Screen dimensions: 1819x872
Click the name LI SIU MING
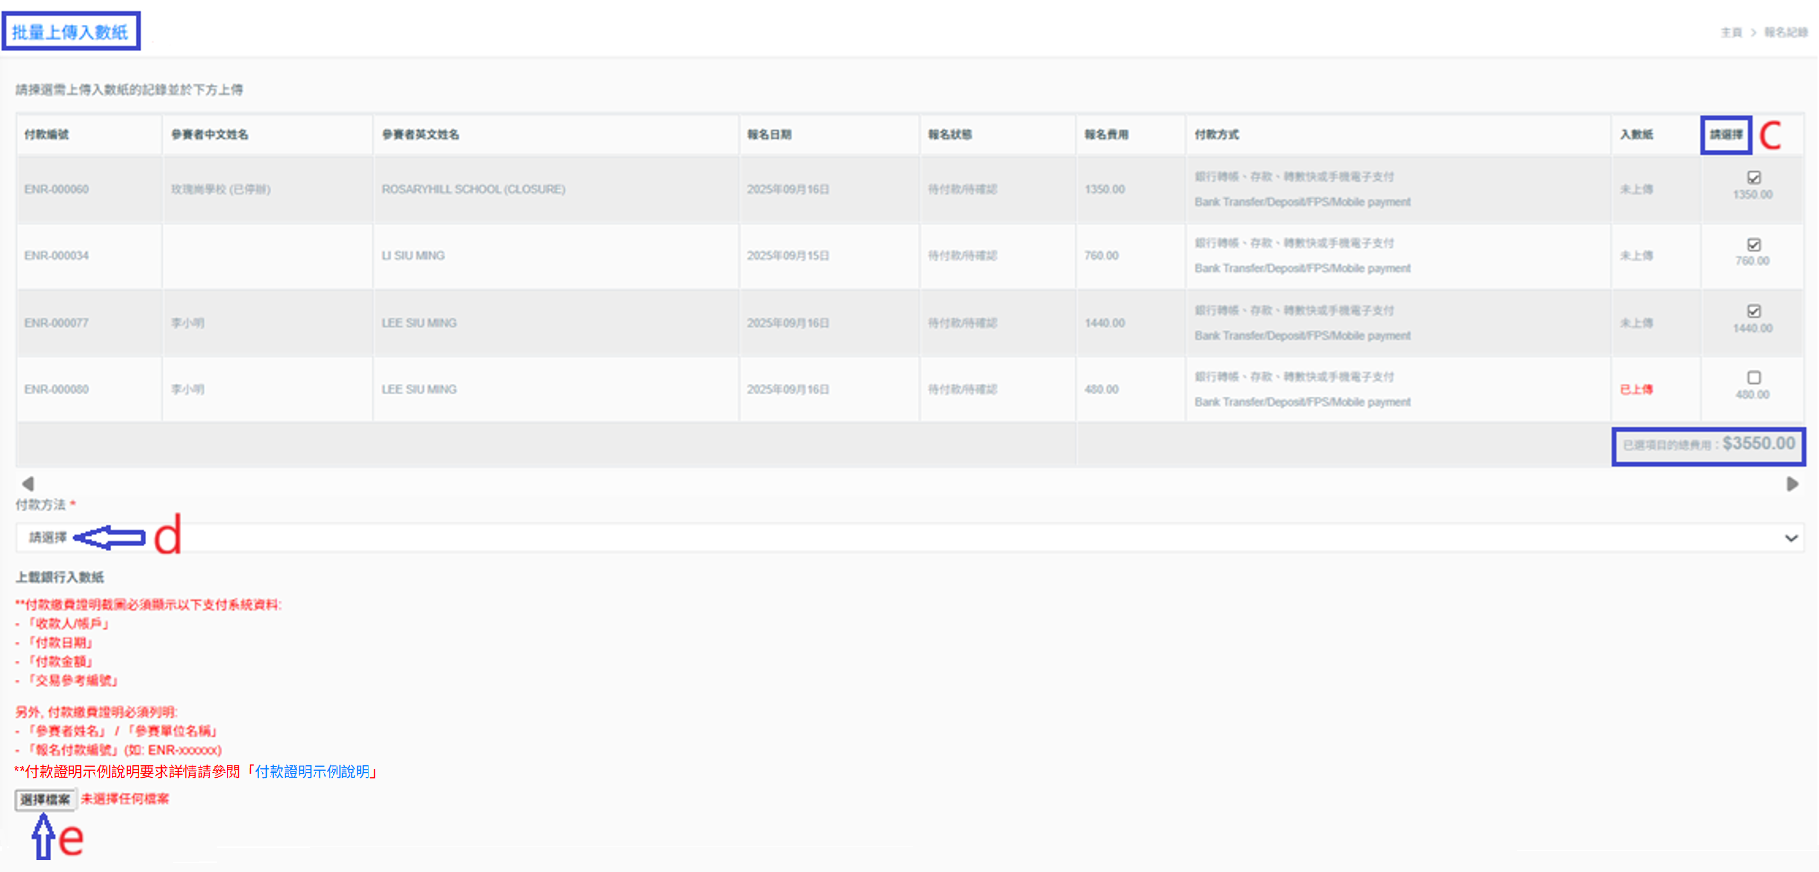pyautogui.click(x=413, y=256)
